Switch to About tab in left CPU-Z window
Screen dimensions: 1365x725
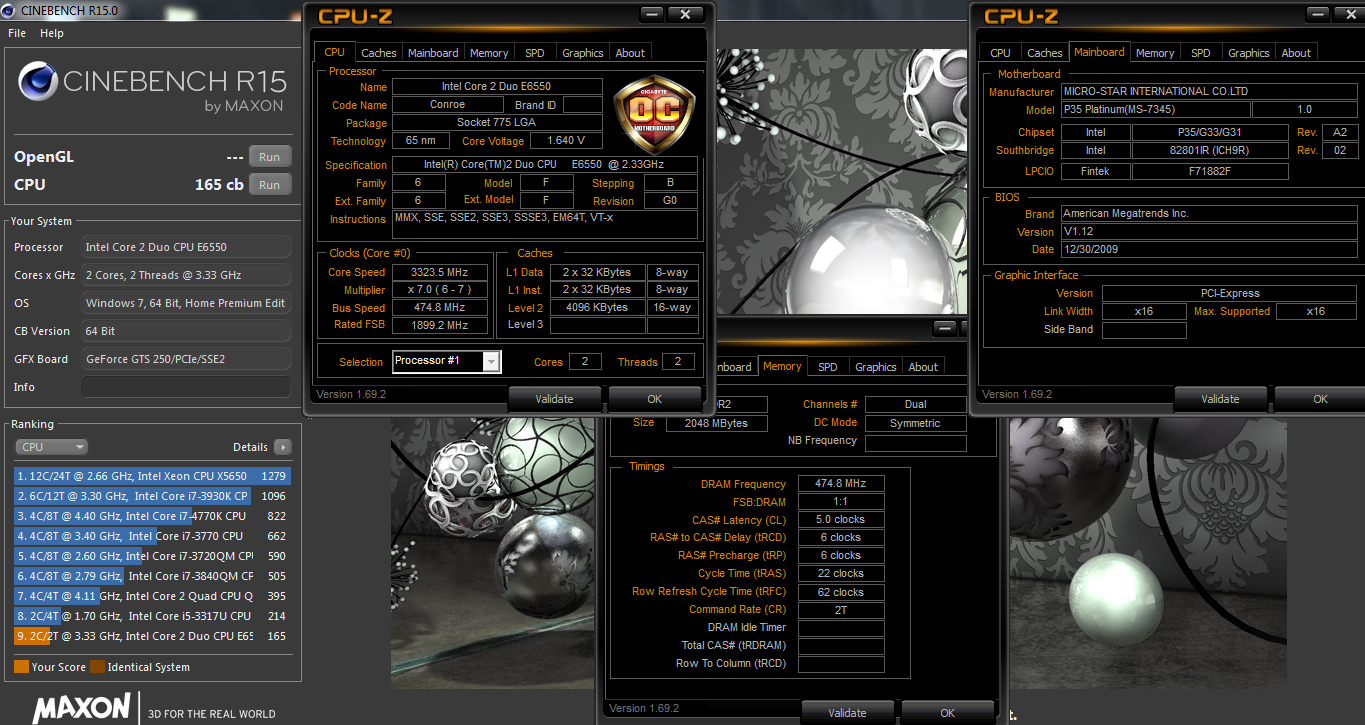[630, 53]
